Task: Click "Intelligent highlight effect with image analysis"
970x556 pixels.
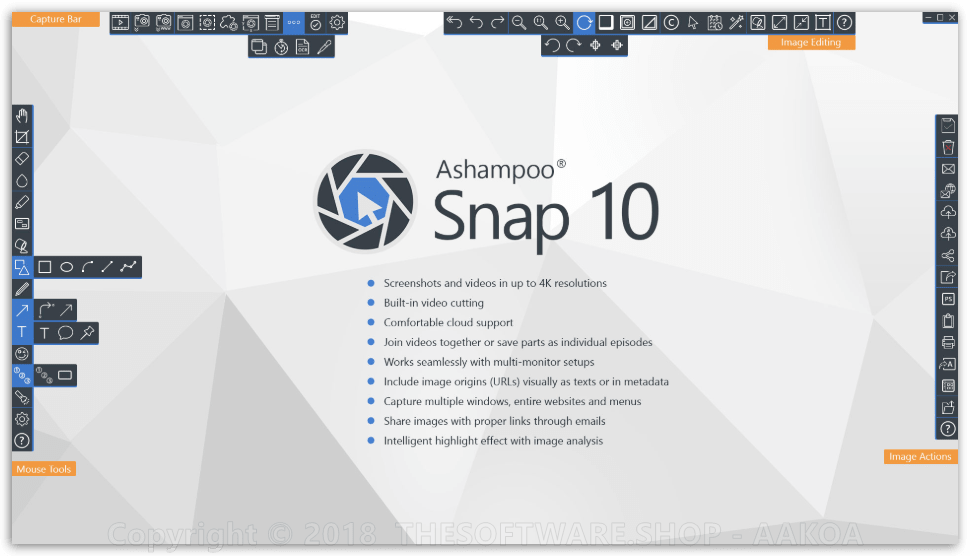Action: (493, 440)
